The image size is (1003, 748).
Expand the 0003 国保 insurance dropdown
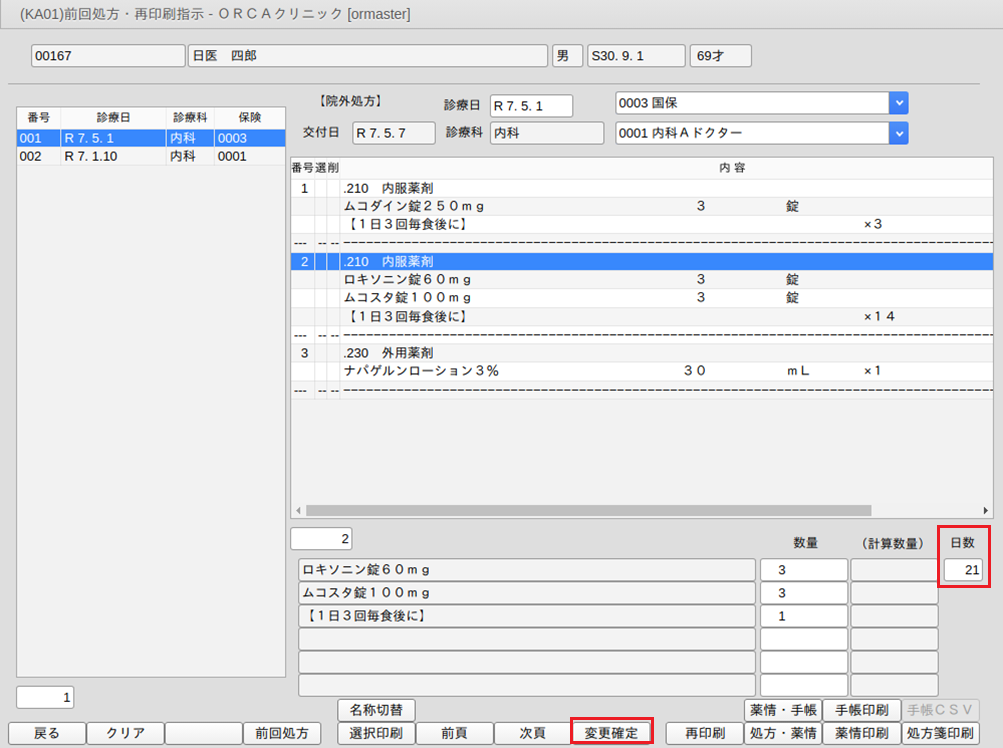899,103
